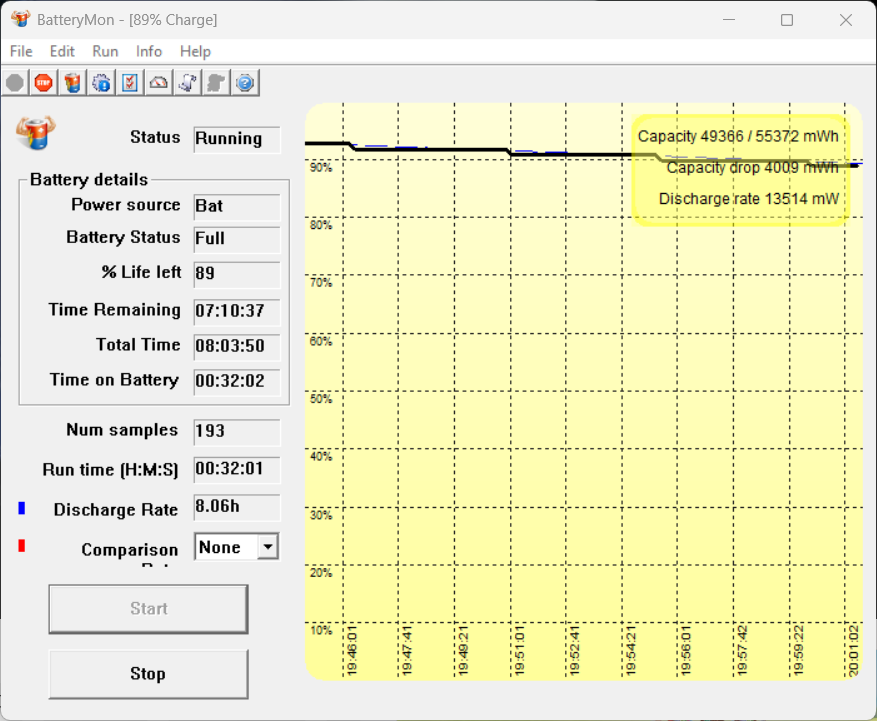Click the Time on Battery value 00:32:02
The width and height of the screenshot is (877, 721).
[x=237, y=381]
